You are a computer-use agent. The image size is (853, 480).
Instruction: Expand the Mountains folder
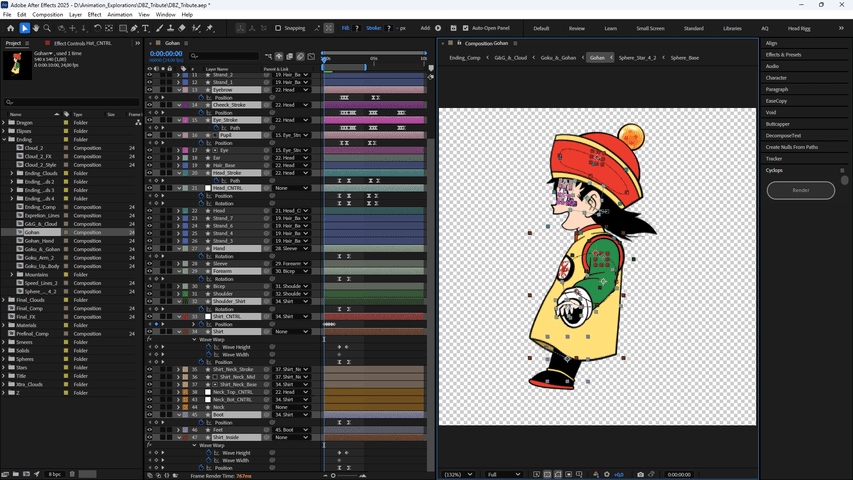click(x=12, y=275)
